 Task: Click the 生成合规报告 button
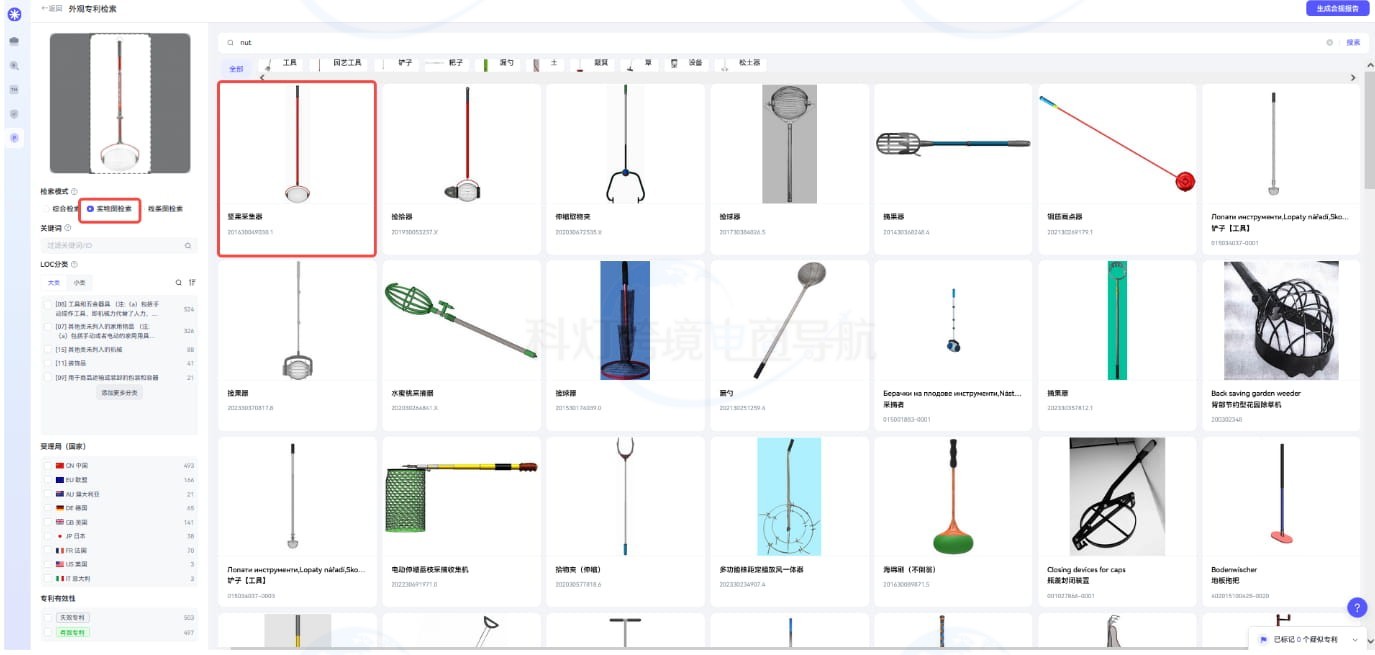pos(1337,8)
